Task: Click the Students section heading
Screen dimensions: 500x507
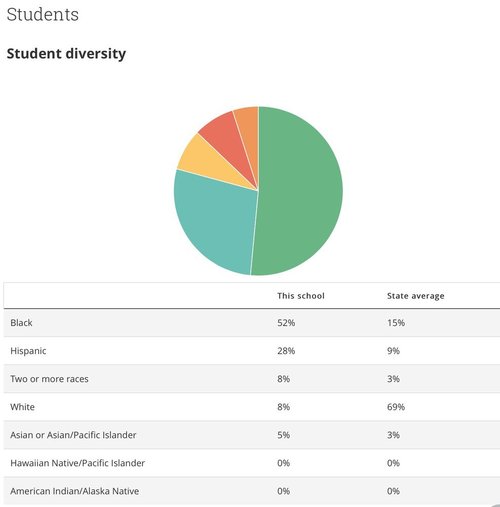Action: pyautogui.click(x=43, y=15)
